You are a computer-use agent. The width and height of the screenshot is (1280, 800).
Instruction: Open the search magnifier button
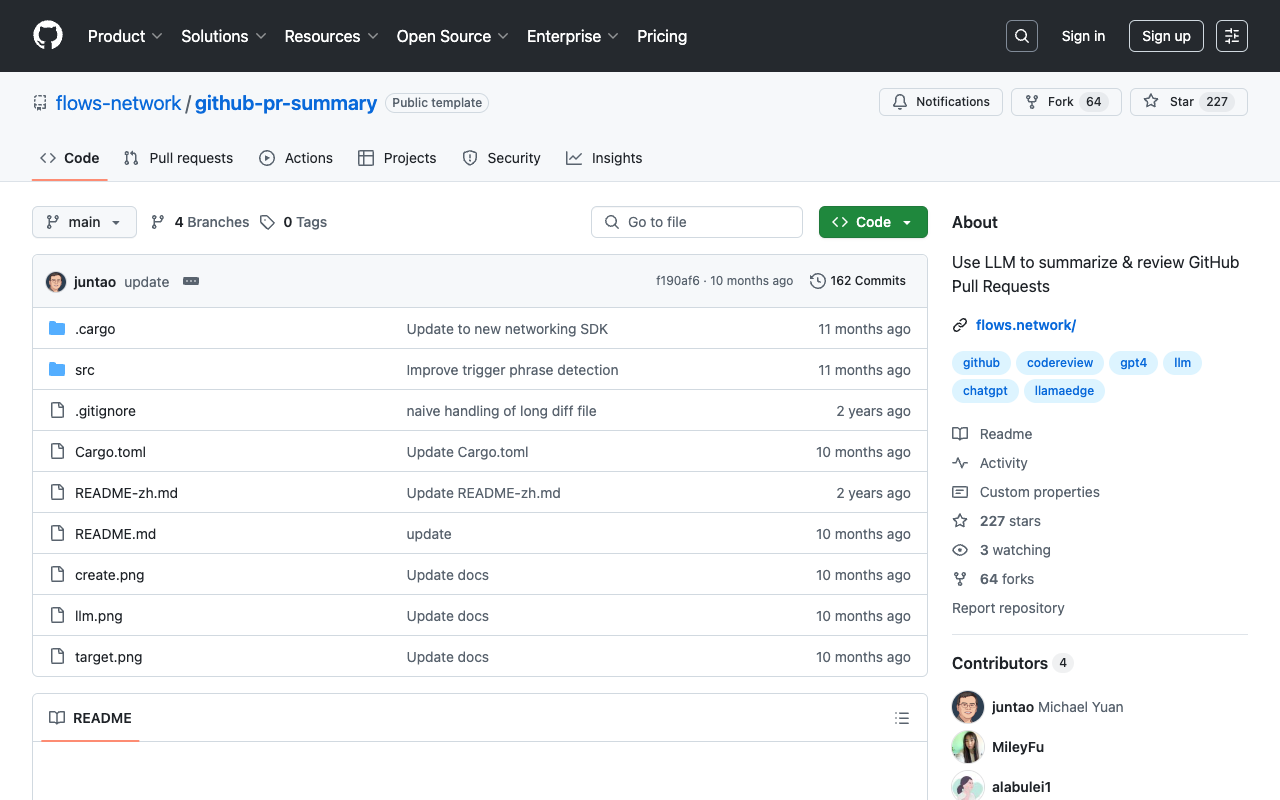1022,36
